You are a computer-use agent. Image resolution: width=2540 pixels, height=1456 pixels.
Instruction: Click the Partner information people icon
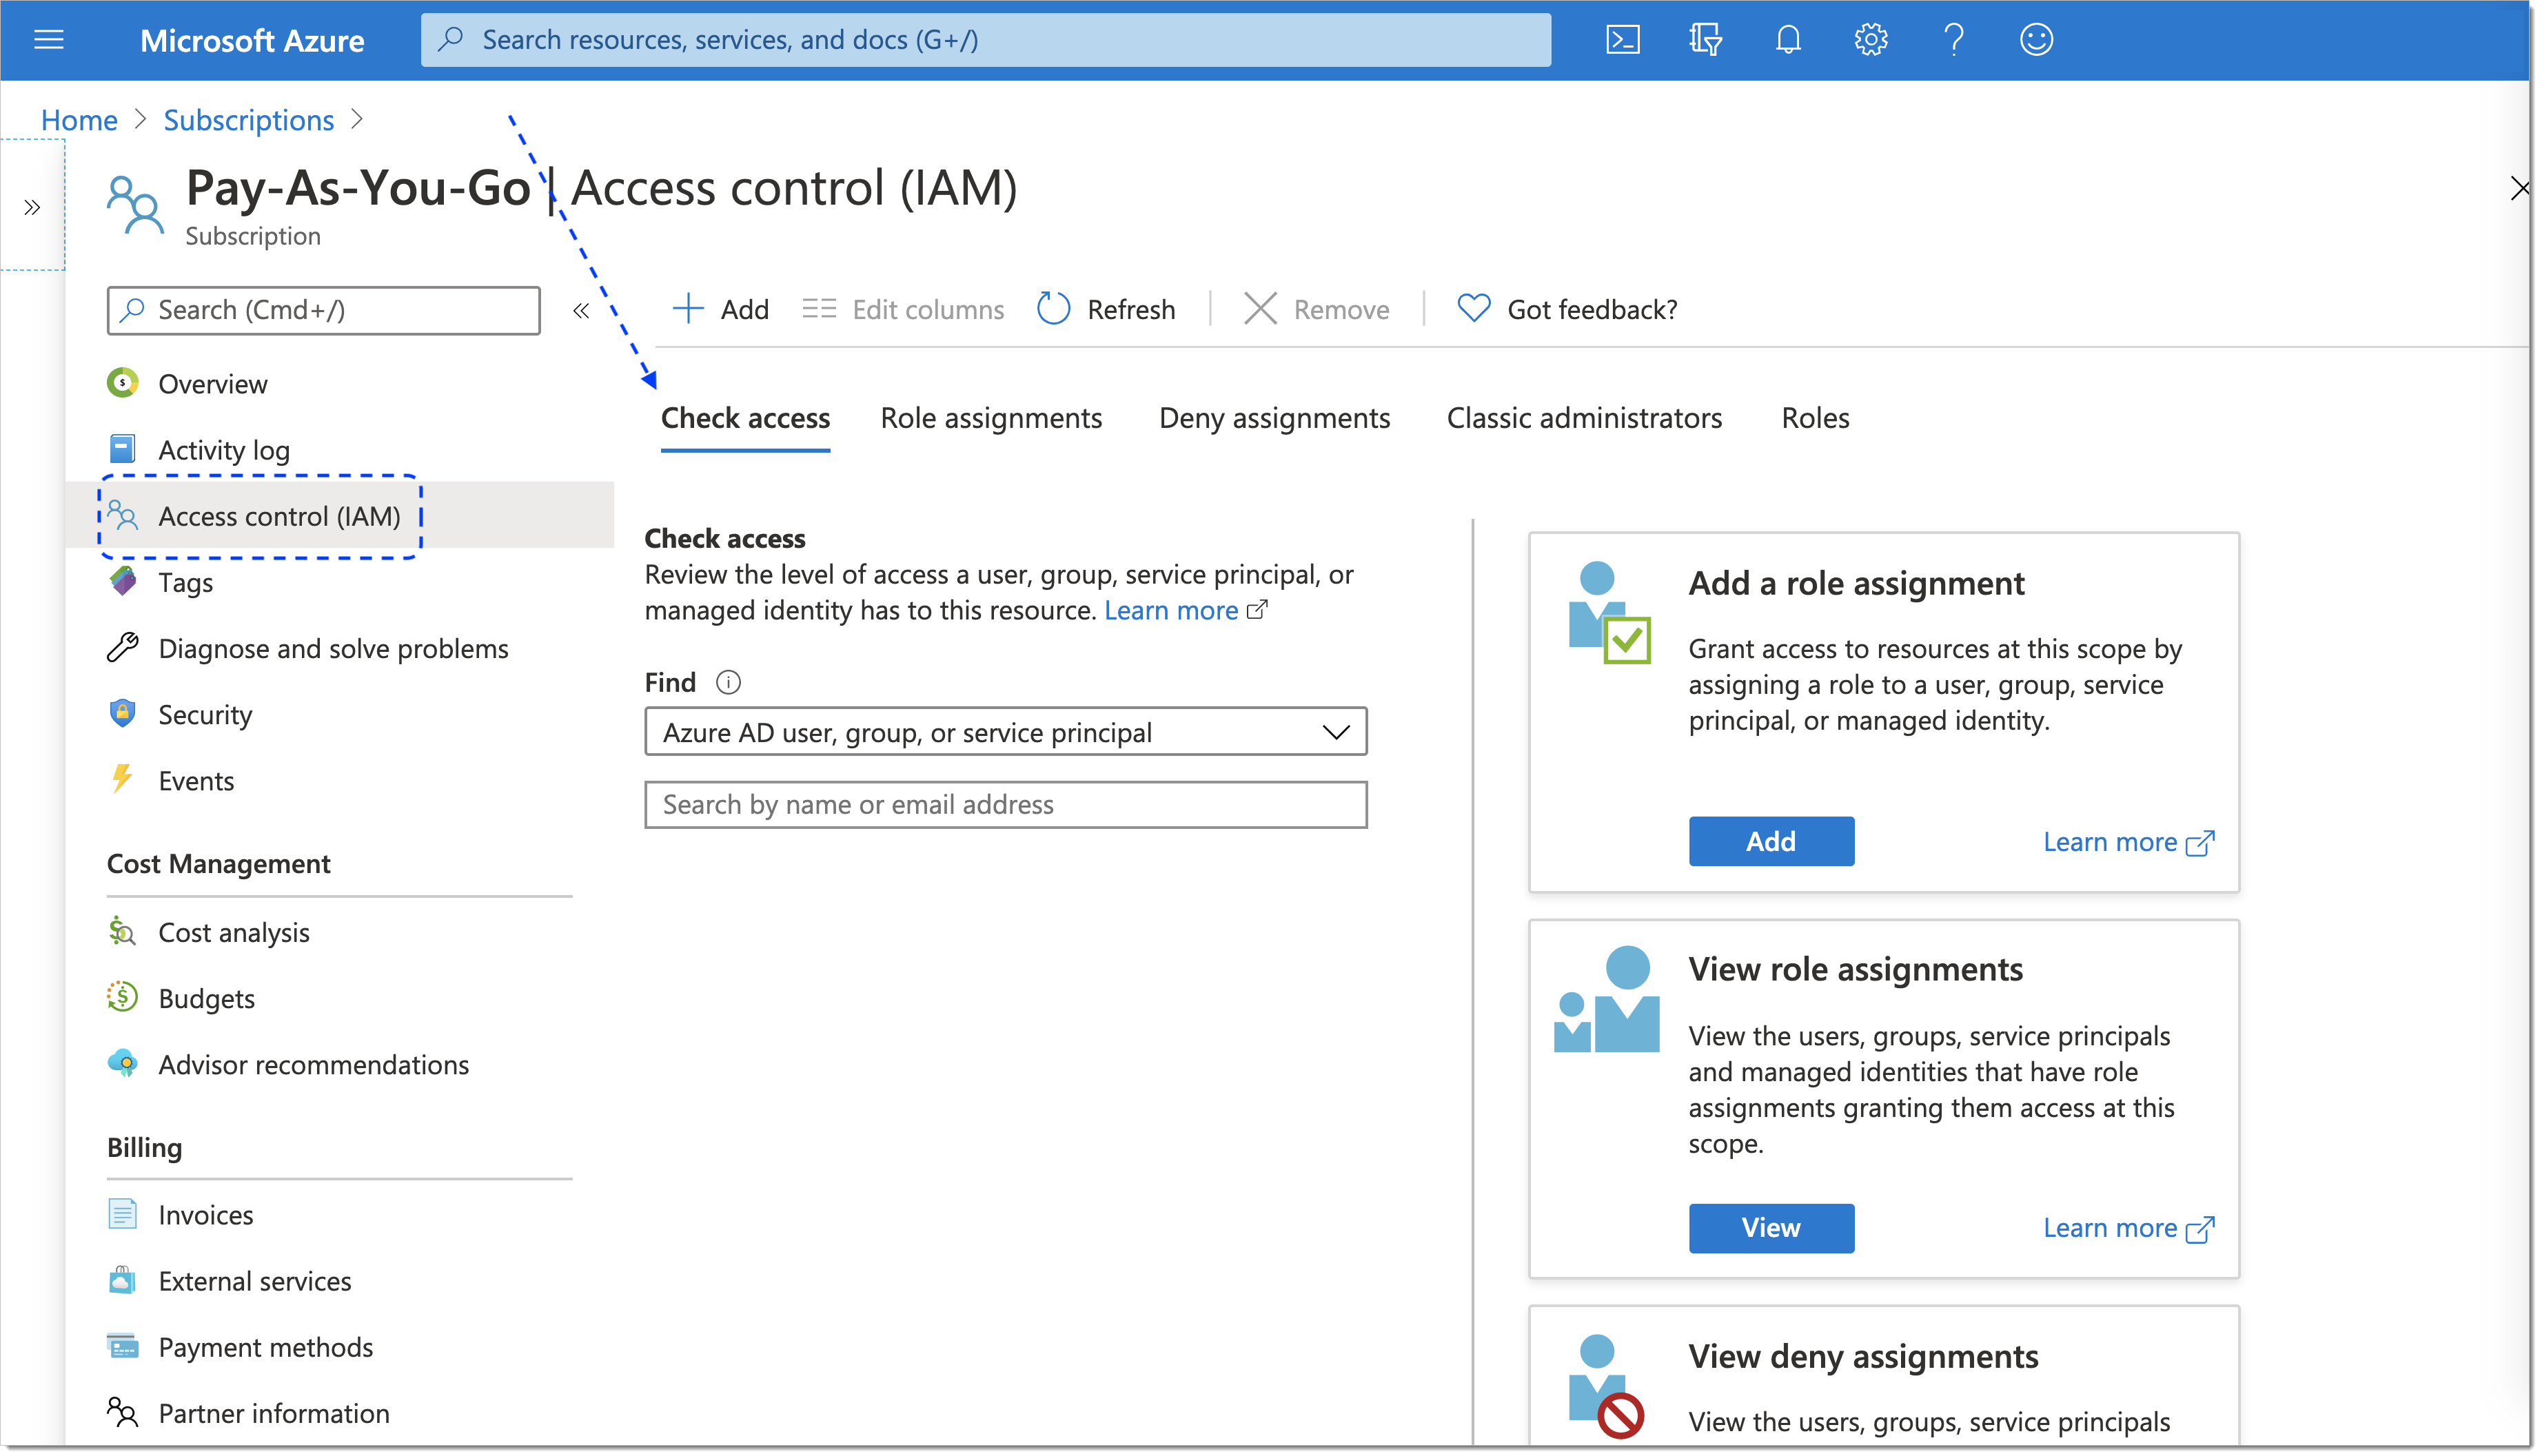[122, 1412]
